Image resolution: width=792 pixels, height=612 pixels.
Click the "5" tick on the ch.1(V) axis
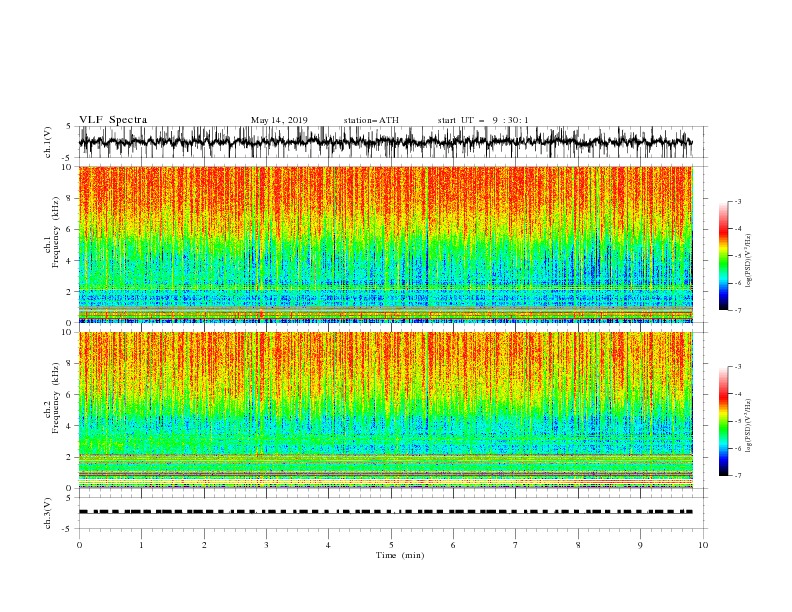tap(69, 127)
